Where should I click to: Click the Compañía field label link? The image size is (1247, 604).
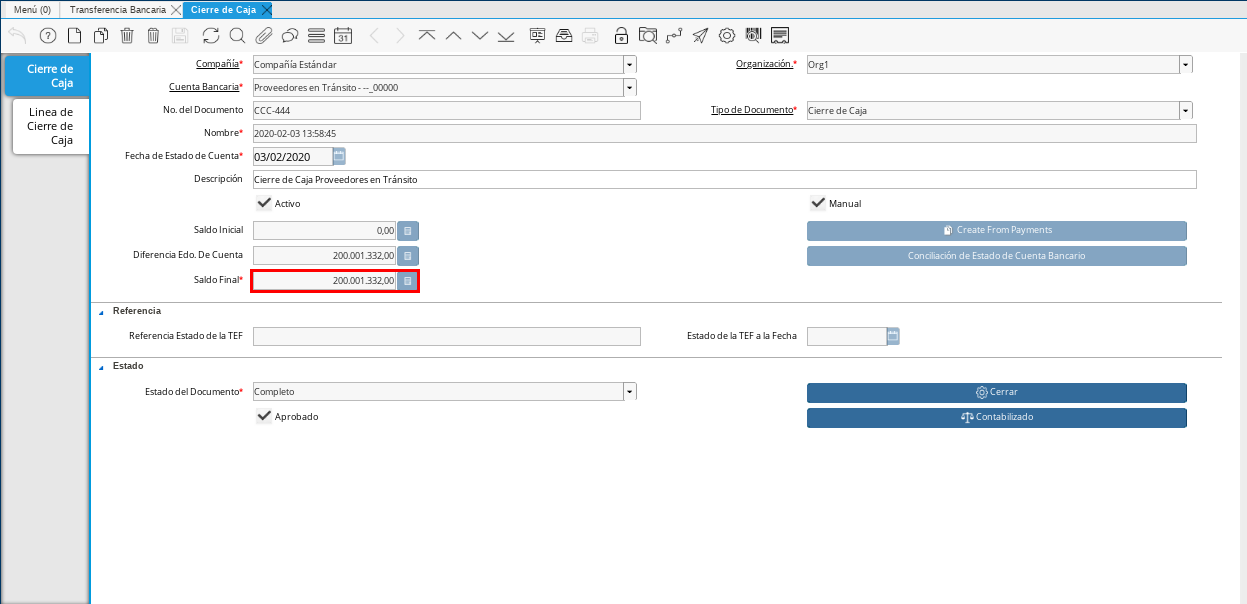pyautogui.click(x=217, y=64)
